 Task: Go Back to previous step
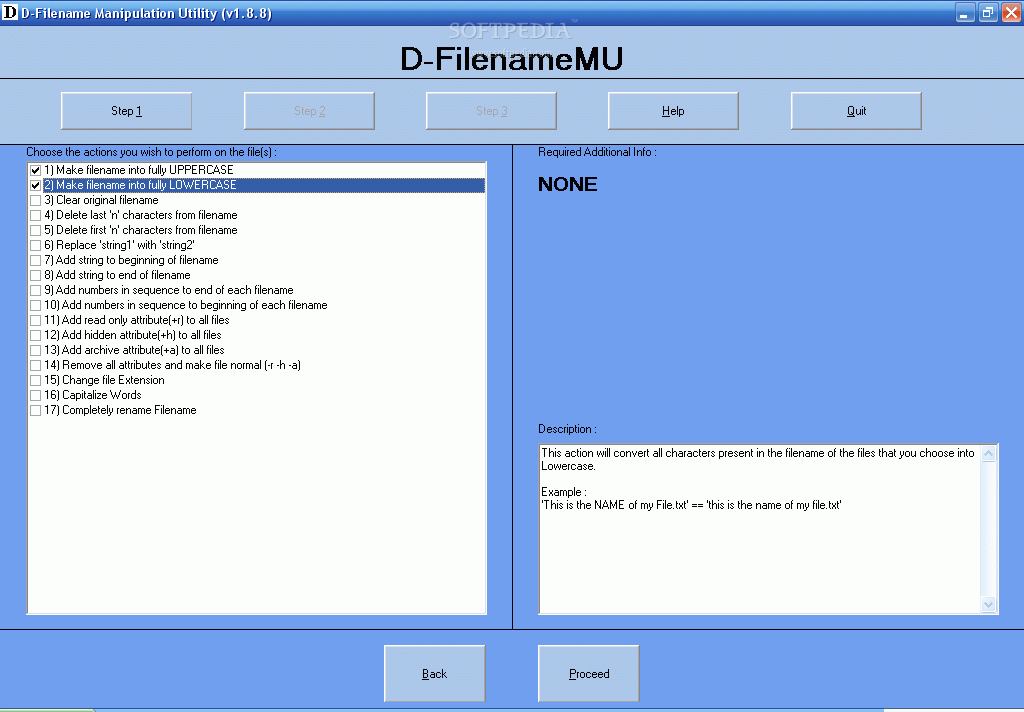(434, 673)
